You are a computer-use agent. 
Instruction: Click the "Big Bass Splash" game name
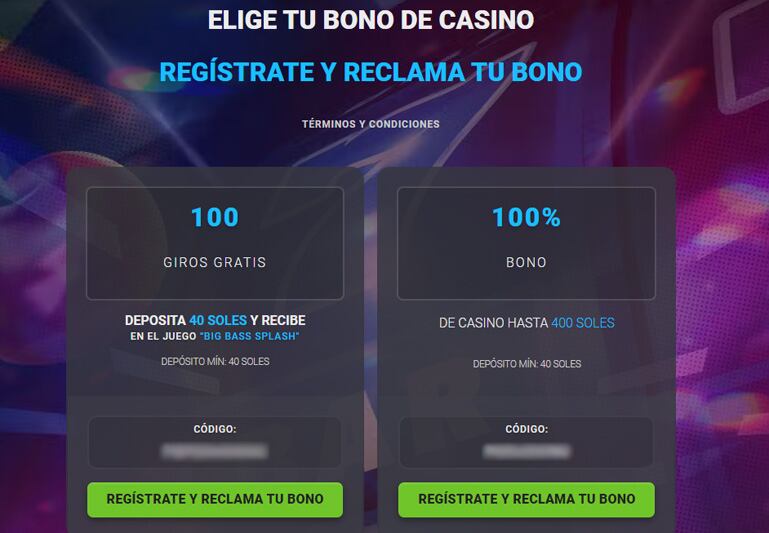(249, 337)
